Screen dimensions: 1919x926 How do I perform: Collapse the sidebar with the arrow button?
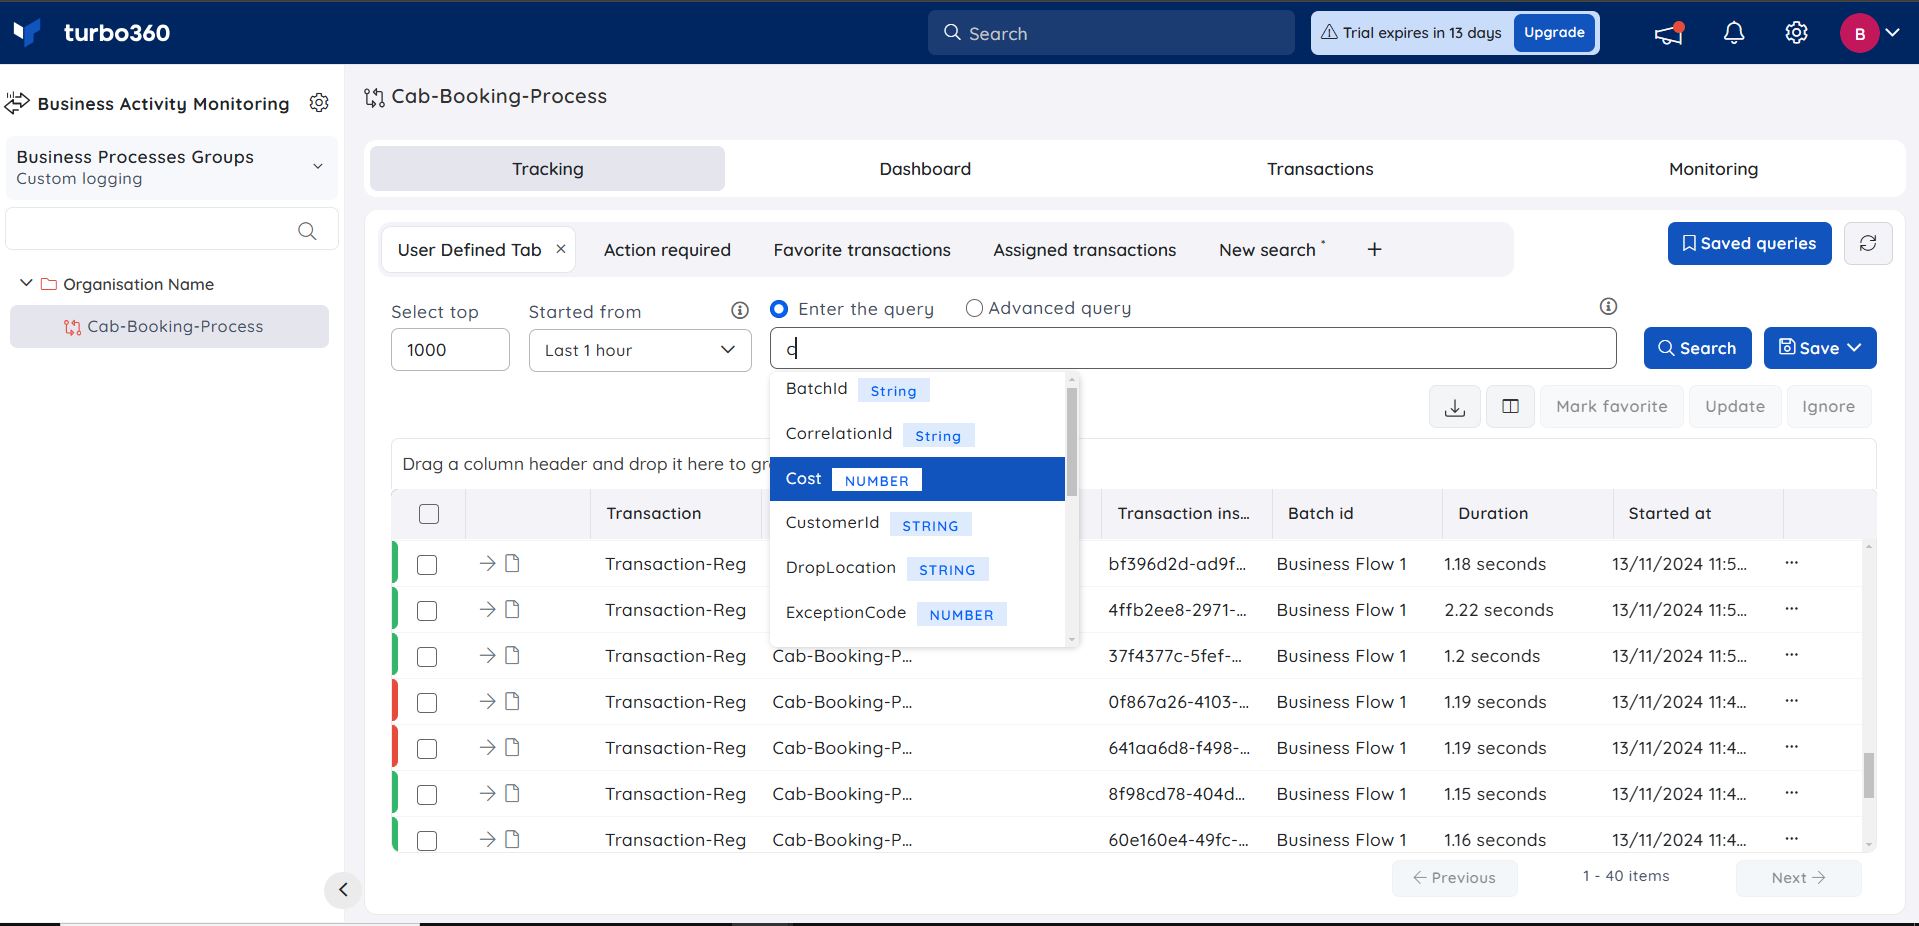pyautogui.click(x=343, y=889)
